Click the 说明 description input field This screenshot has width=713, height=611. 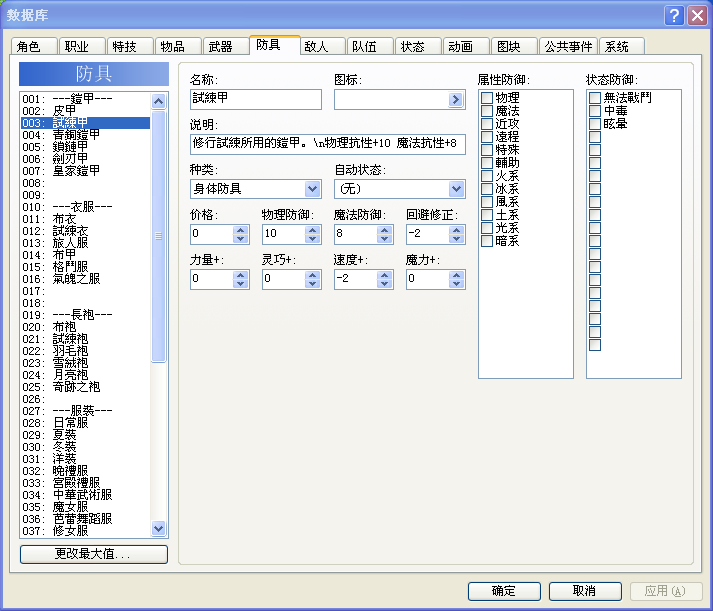coord(328,144)
